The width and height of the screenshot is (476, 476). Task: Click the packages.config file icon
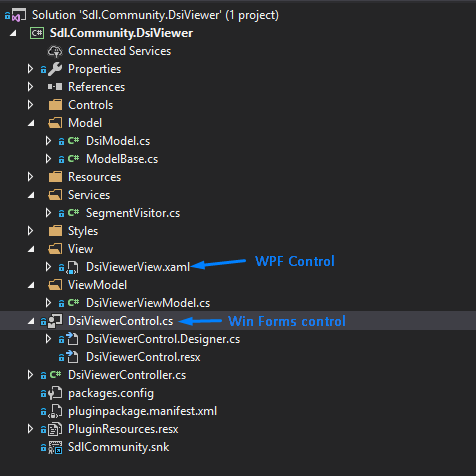pyautogui.click(x=55, y=393)
